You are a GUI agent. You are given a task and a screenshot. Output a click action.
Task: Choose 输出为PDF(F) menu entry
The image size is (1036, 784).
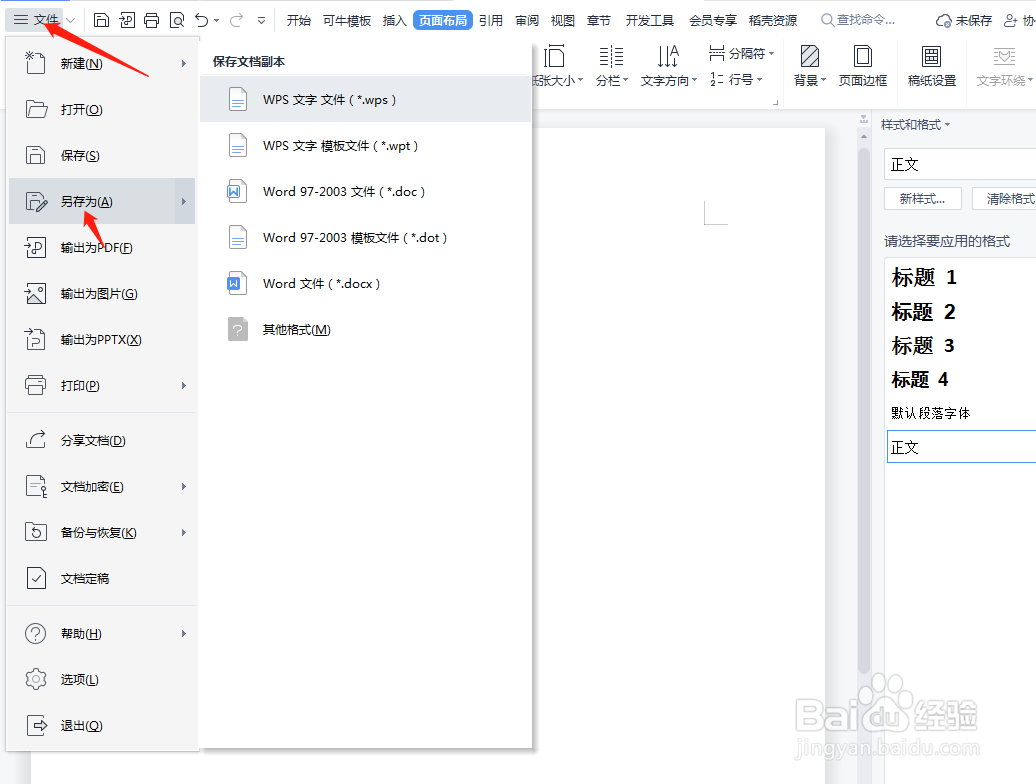102,248
